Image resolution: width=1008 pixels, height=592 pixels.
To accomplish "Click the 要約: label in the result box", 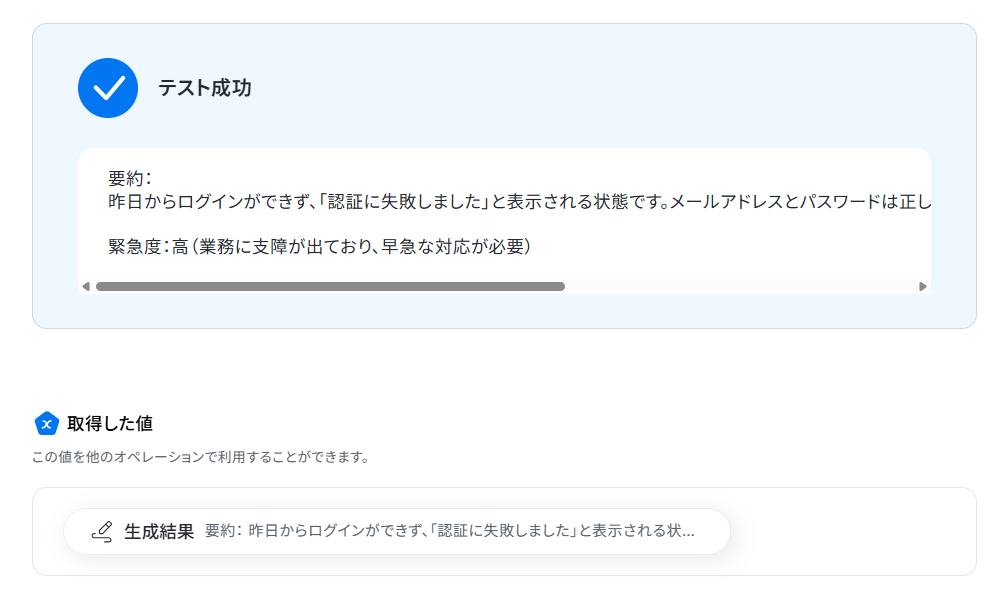I will click(x=130, y=178).
